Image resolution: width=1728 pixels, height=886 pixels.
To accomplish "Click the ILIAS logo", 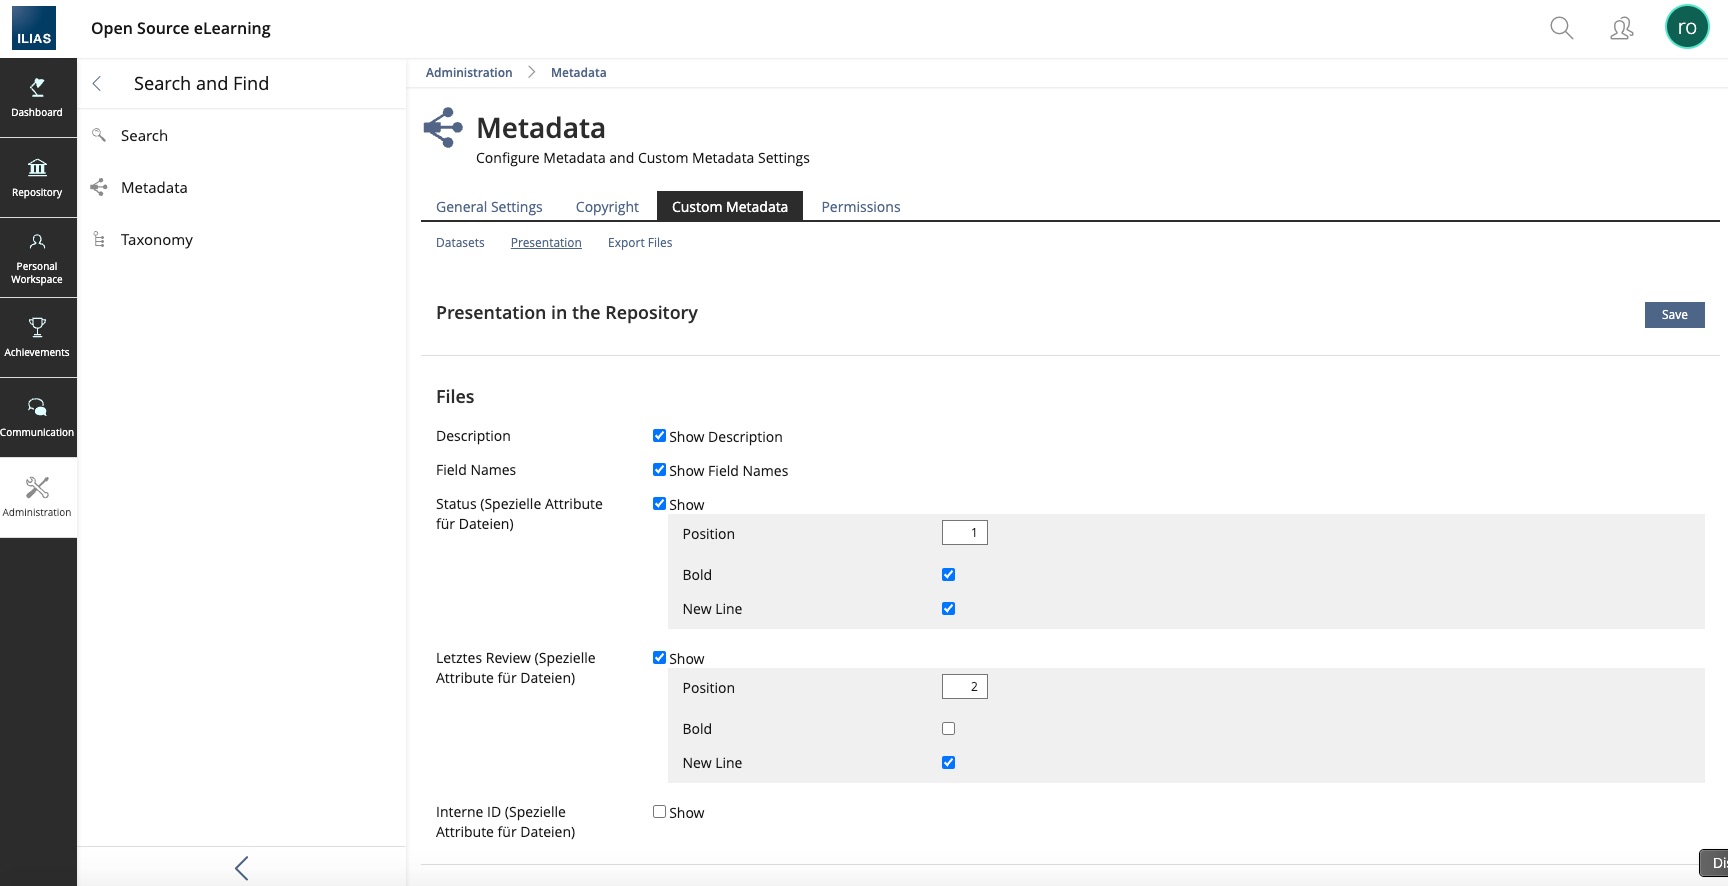I will (x=34, y=28).
